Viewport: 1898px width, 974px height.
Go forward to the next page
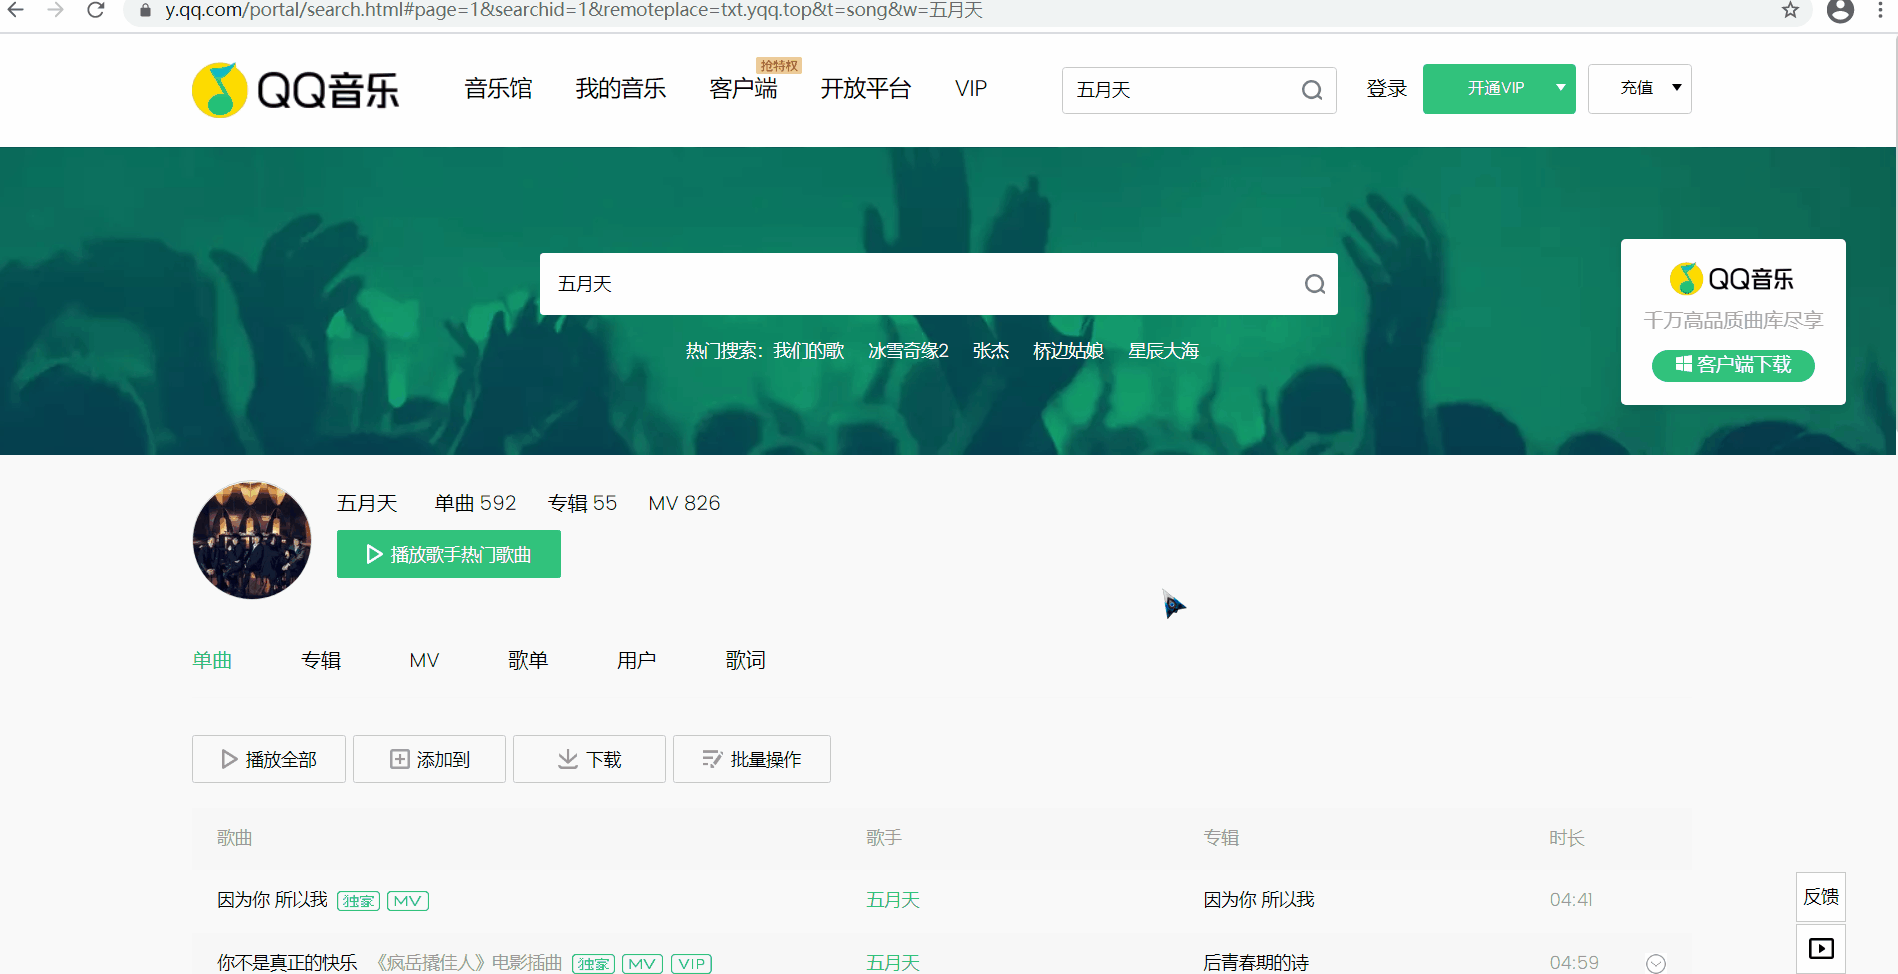coord(56,10)
